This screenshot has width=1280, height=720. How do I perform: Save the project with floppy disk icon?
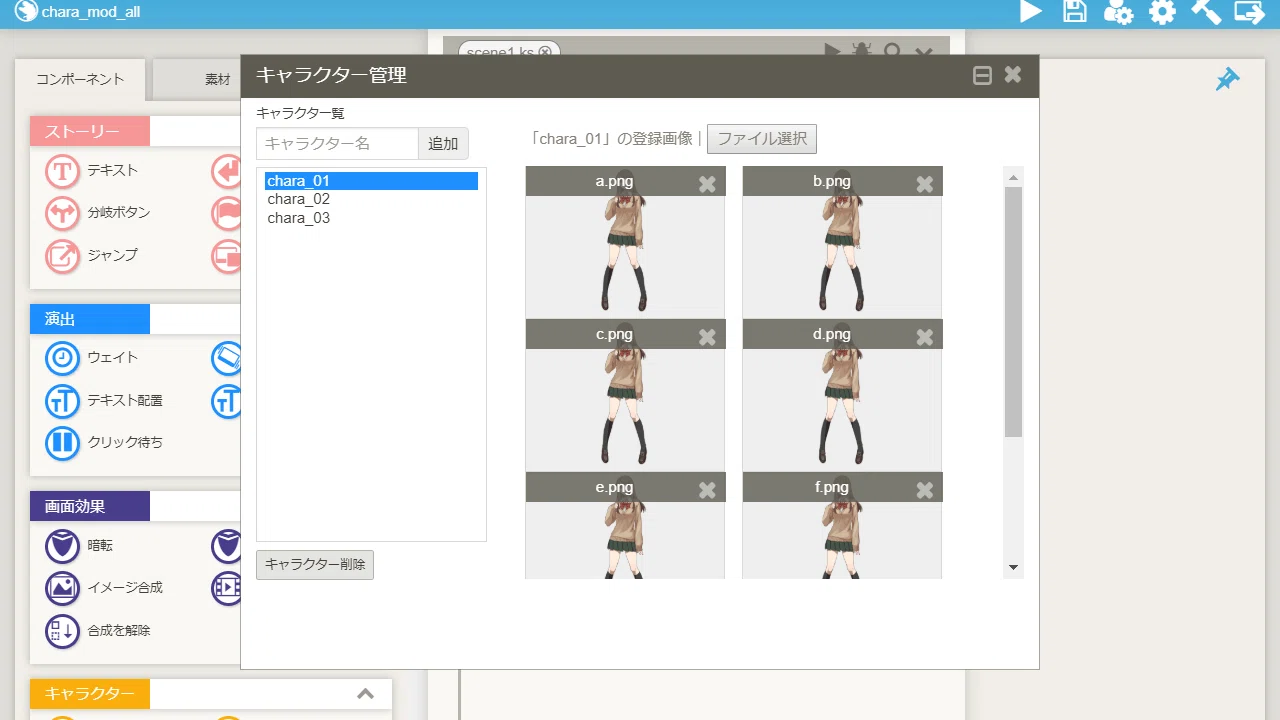[1075, 12]
